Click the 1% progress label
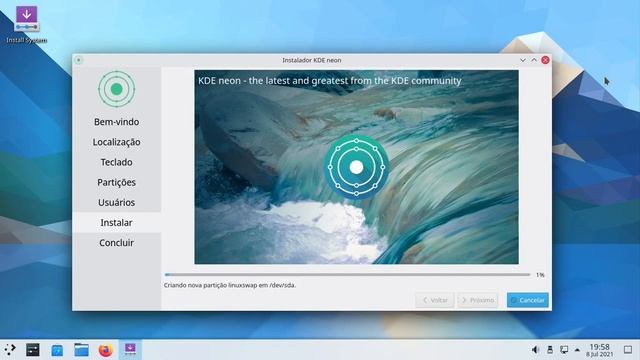640x360 pixels. (x=540, y=275)
